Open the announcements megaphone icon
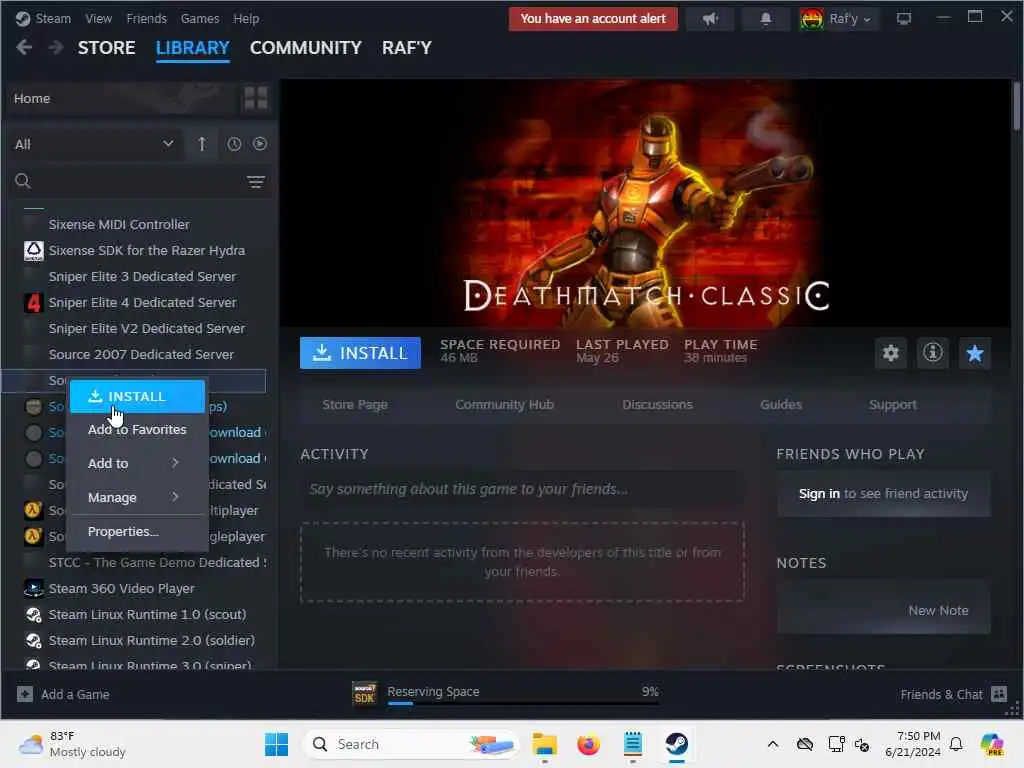1024x768 pixels. 710,19
